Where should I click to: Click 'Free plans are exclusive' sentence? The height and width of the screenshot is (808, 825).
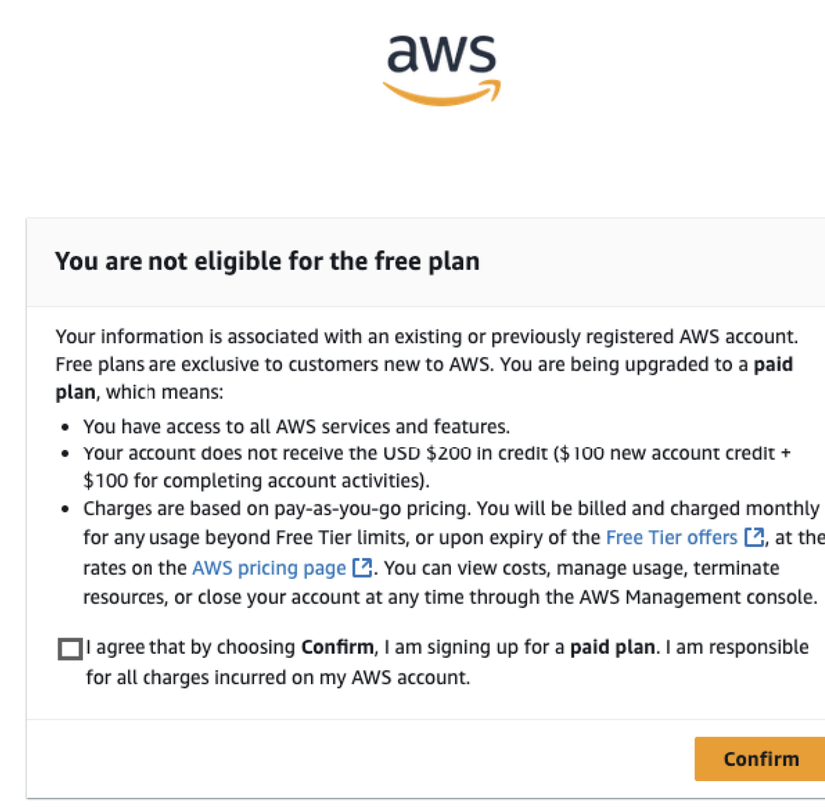click(275, 365)
